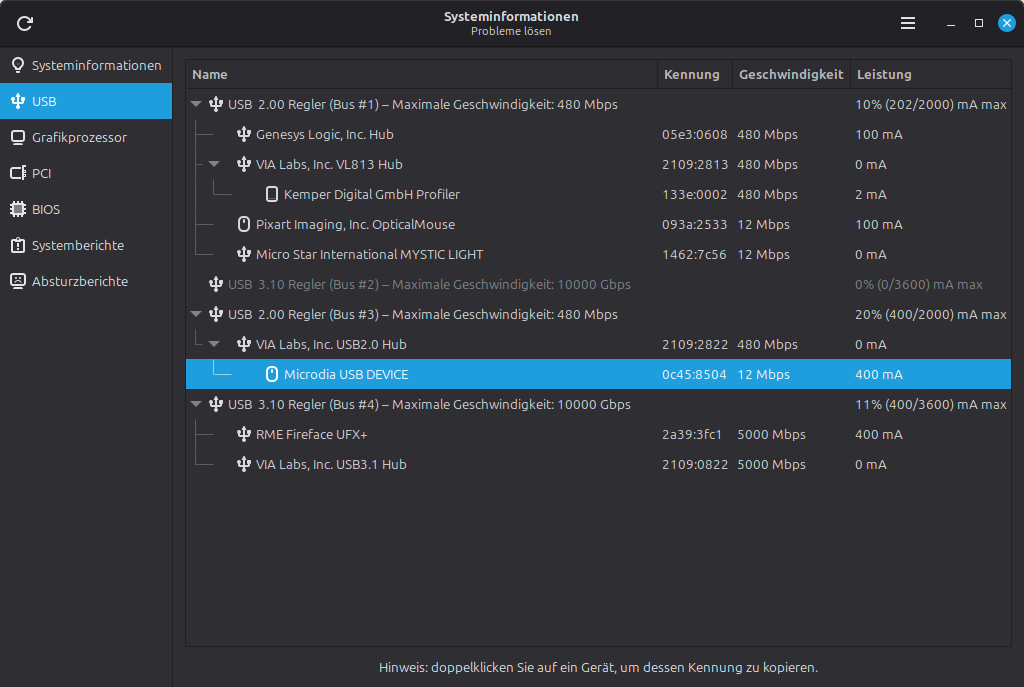Collapse the VIA Labs USB2.0 Hub node
Screen dimensions: 1024x687
click(x=214, y=344)
